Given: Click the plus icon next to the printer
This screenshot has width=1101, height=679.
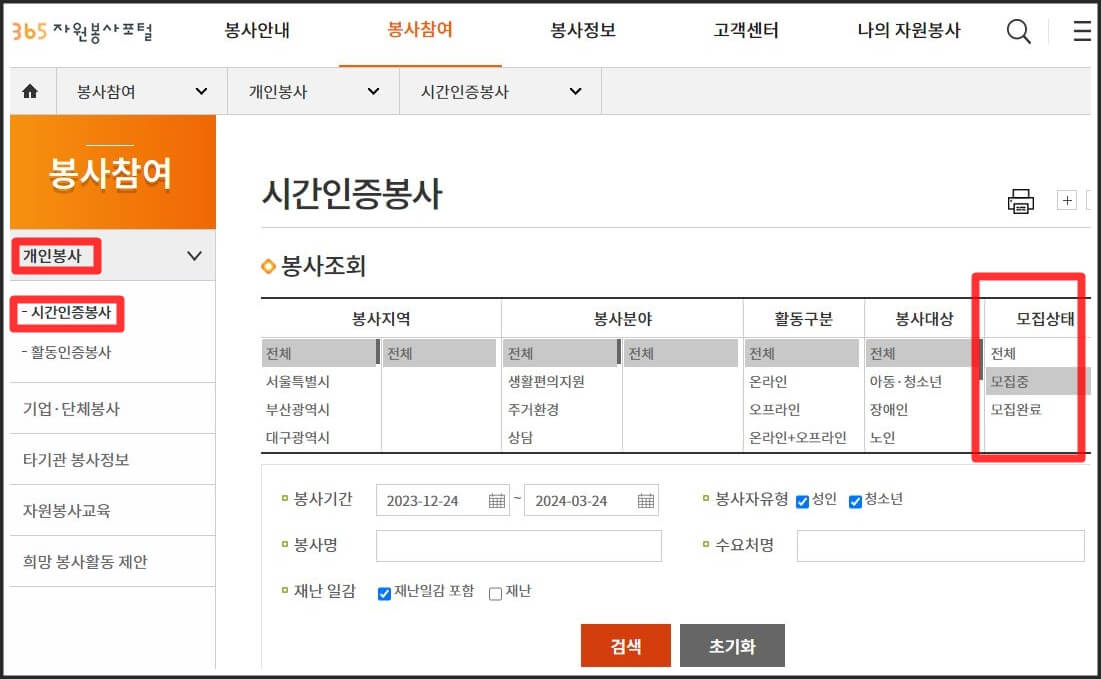Looking at the screenshot, I should (x=1066, y=199).
